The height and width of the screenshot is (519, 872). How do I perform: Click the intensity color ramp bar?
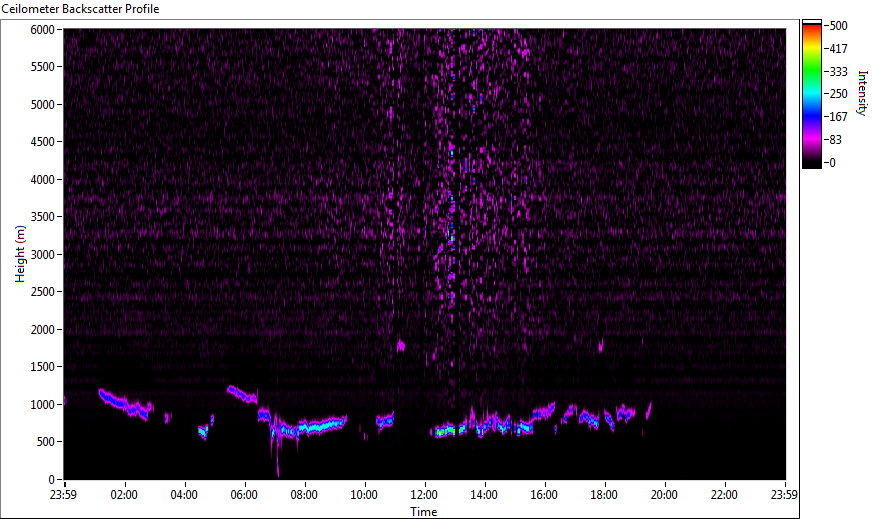click(x=811, y=94)
